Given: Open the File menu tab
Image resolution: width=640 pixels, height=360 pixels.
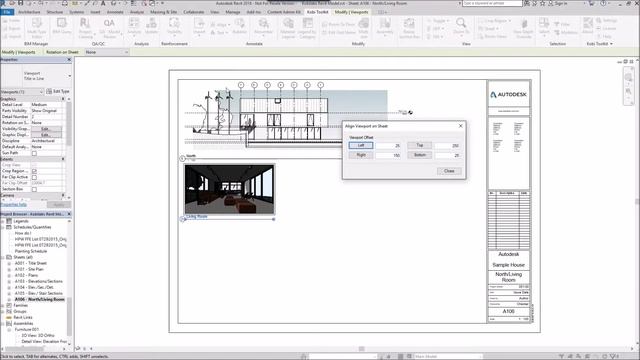Looking at the screenshot, I should click(7, 12).
